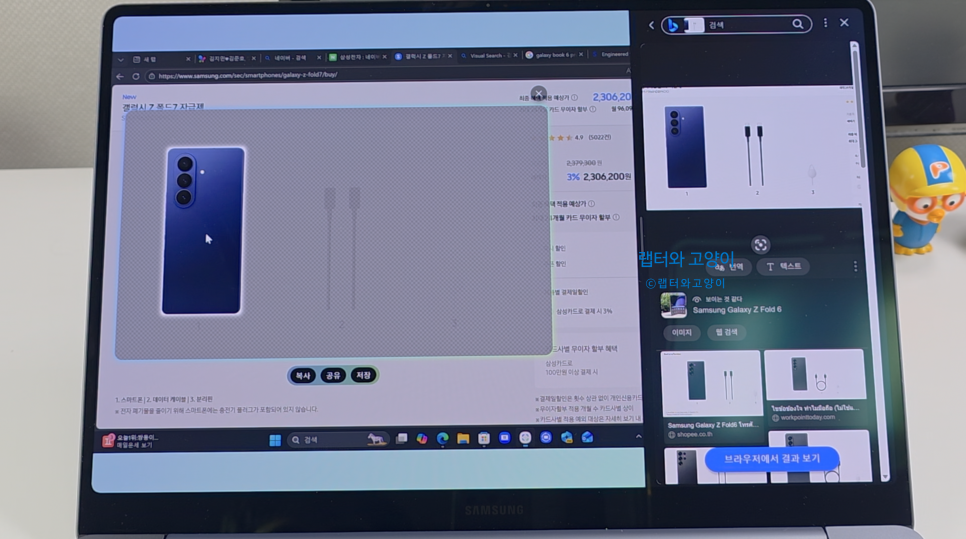This screenshot has height=539, width=966.
Task: Expand the browser tab list chevron
Action: (121, 60)
